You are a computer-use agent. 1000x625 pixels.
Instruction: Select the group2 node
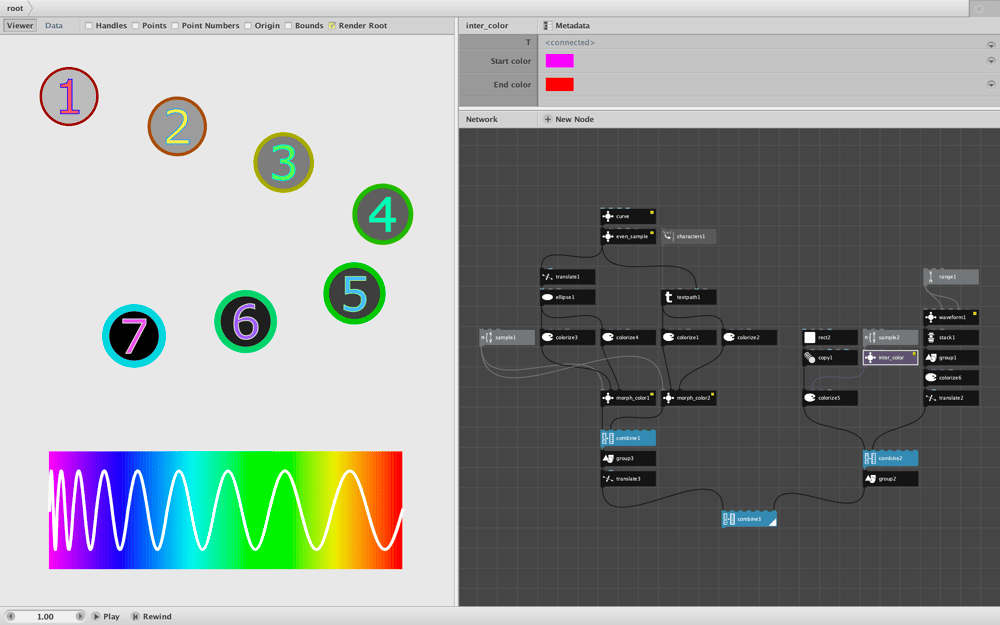(890, 479)
